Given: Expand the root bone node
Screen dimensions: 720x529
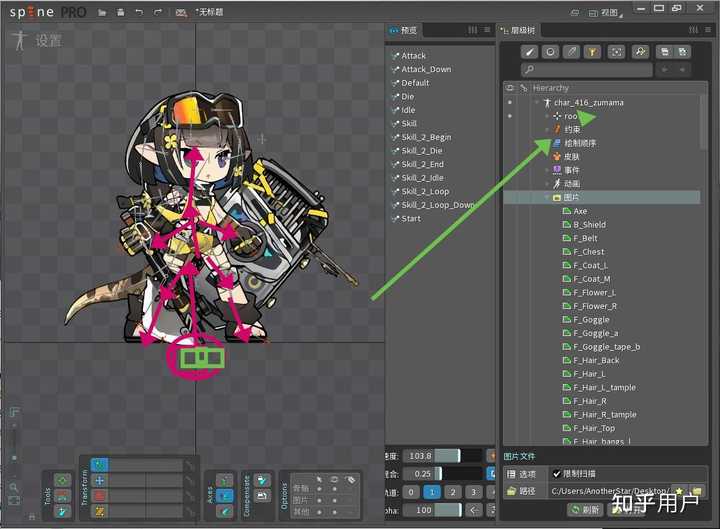Looking at the screenshot, I should [x=547, y=116].
